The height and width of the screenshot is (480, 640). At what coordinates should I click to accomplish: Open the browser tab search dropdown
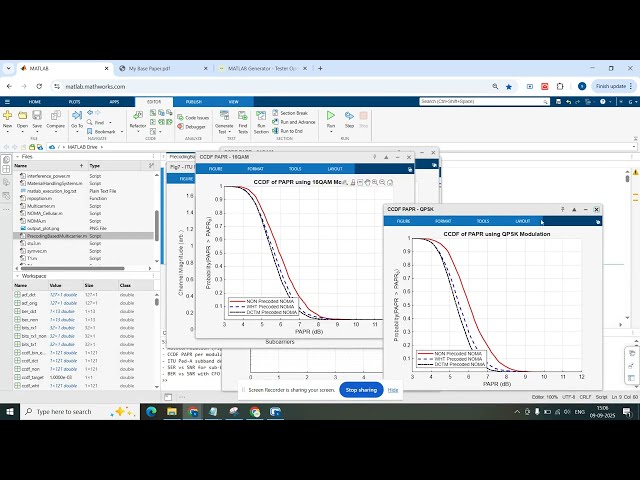point(8,69)
